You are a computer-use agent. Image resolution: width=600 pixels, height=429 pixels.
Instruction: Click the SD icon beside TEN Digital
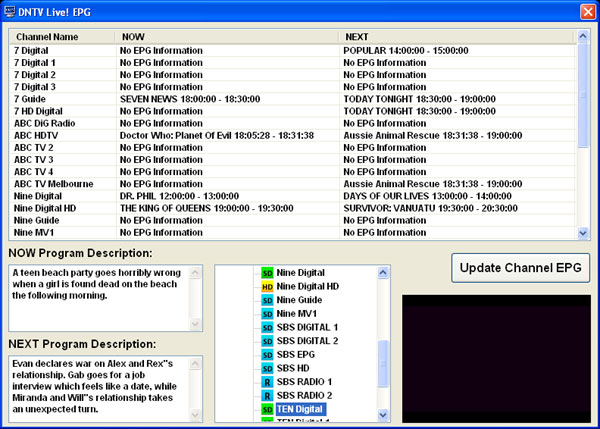click(267, 409)
